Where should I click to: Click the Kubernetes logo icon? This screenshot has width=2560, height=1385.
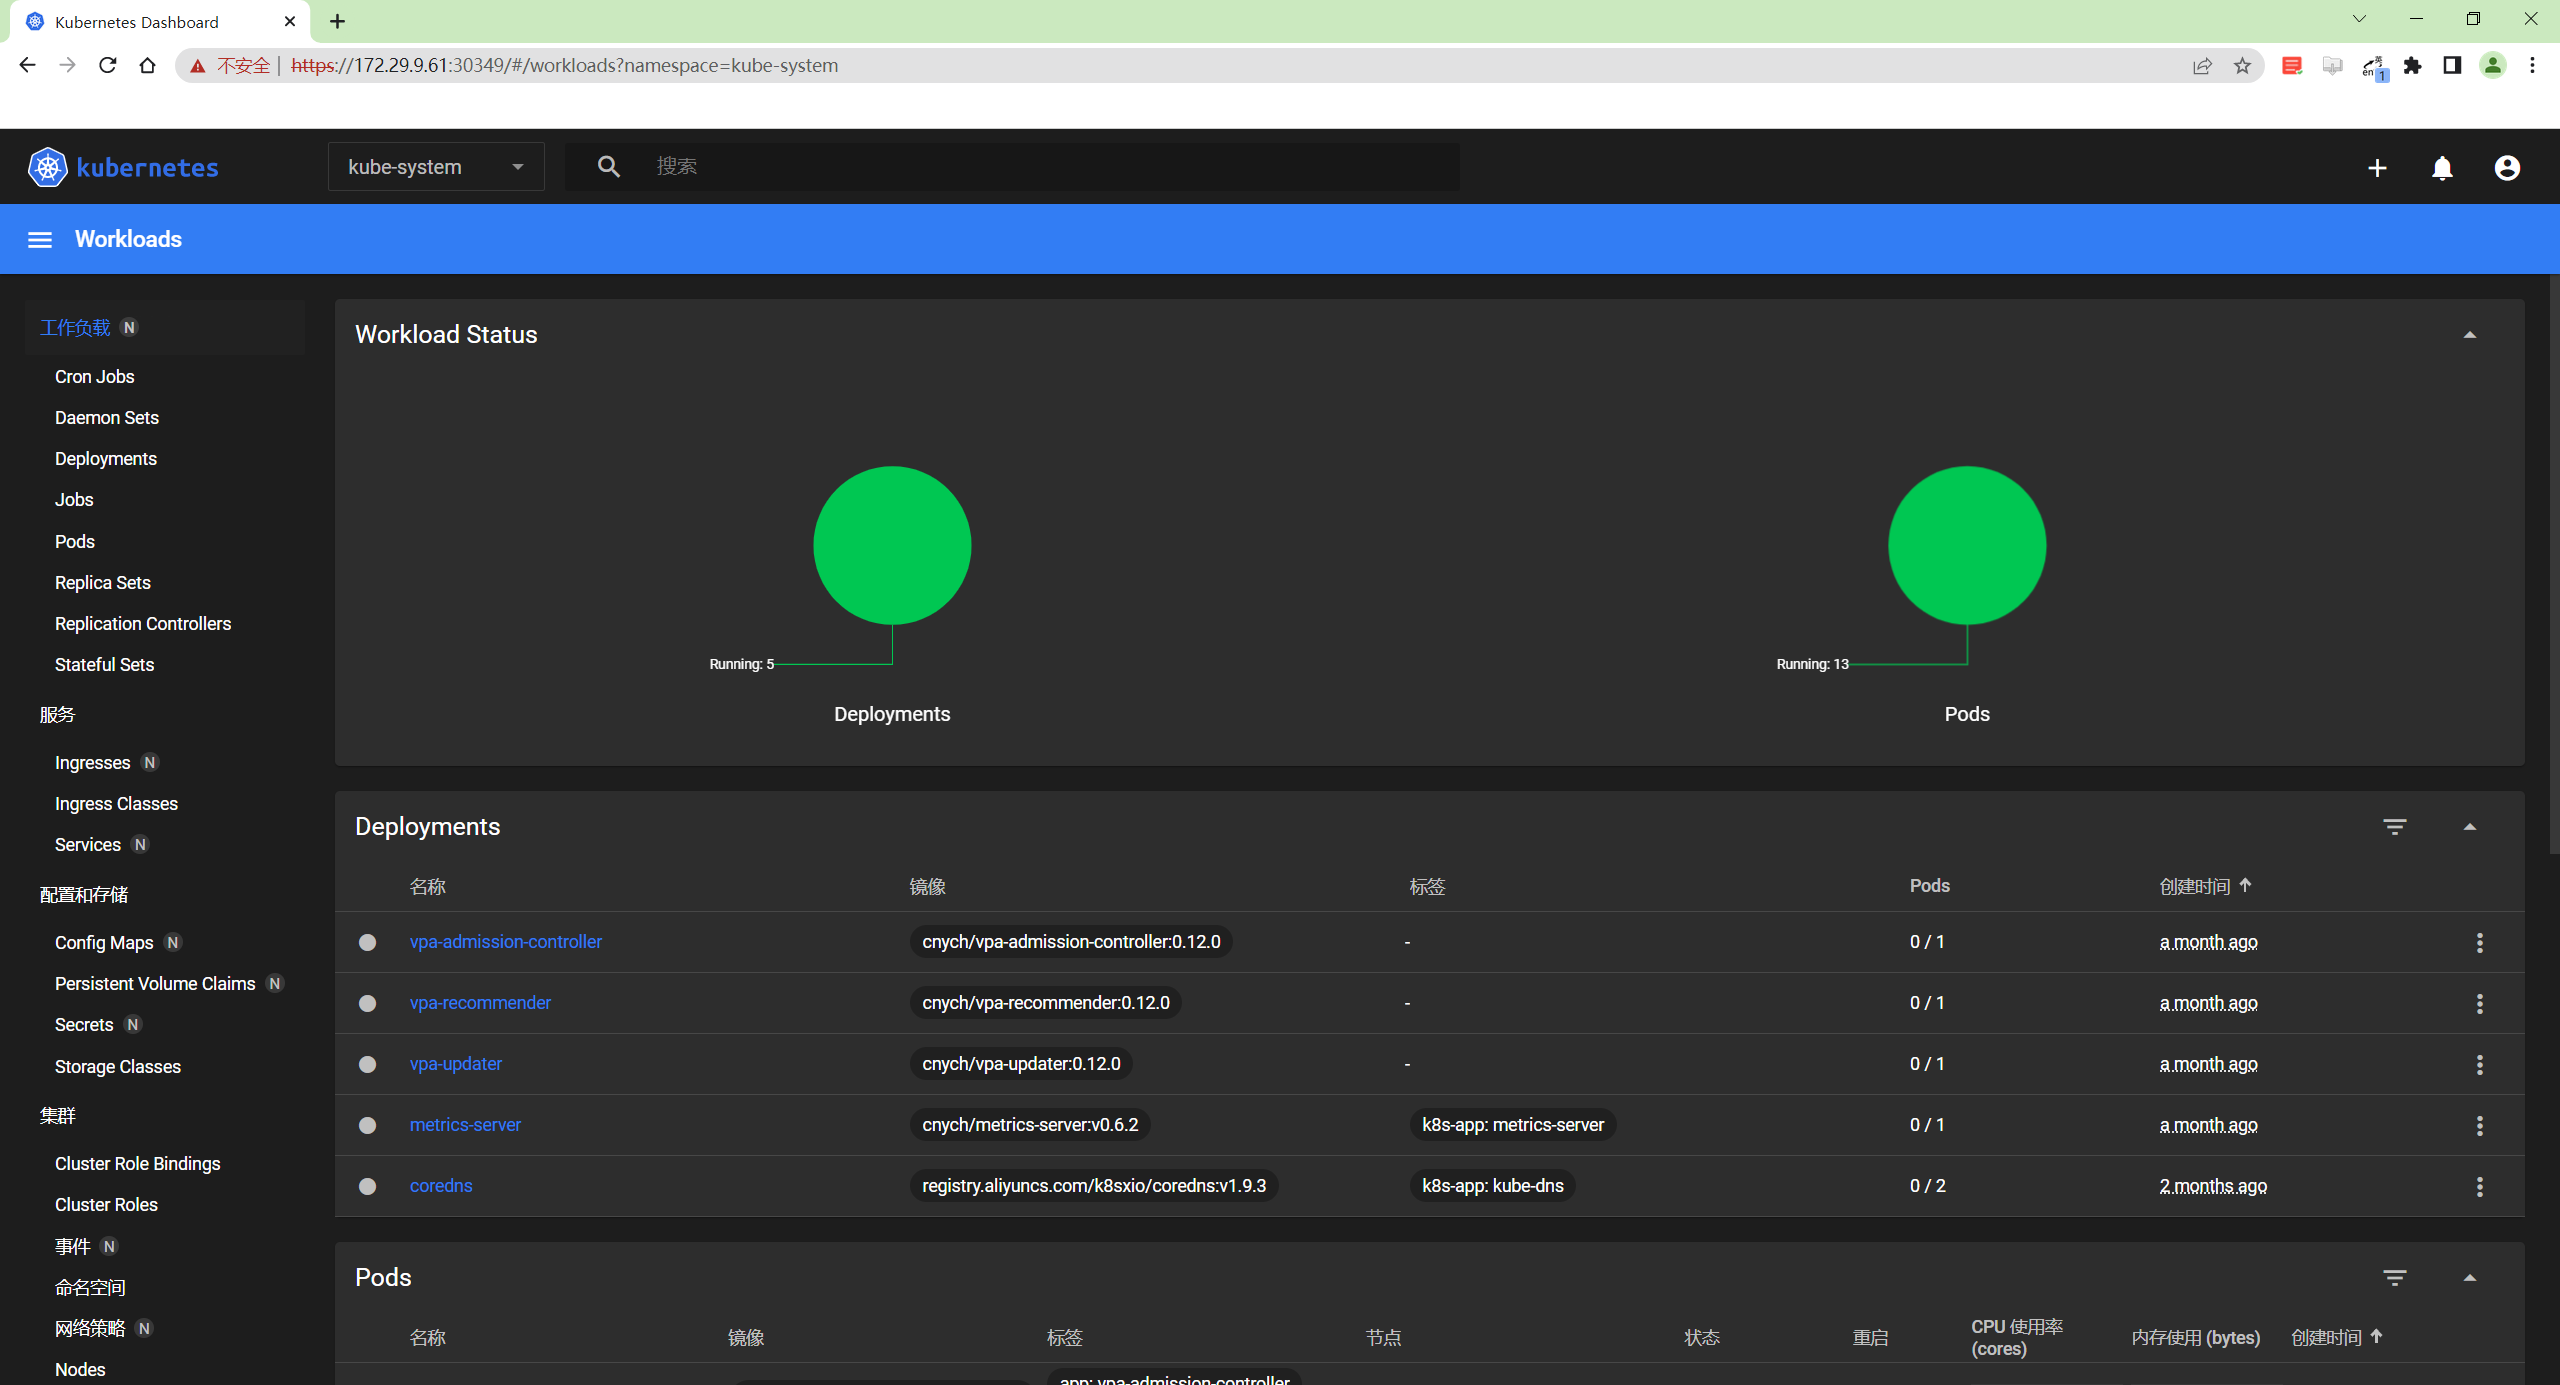click(47, 167)
